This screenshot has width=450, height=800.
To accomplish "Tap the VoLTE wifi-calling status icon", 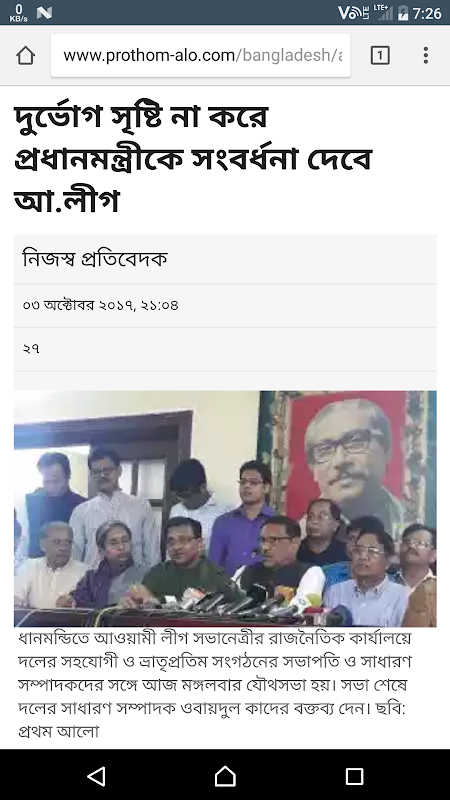I will [x=354, y=12].
